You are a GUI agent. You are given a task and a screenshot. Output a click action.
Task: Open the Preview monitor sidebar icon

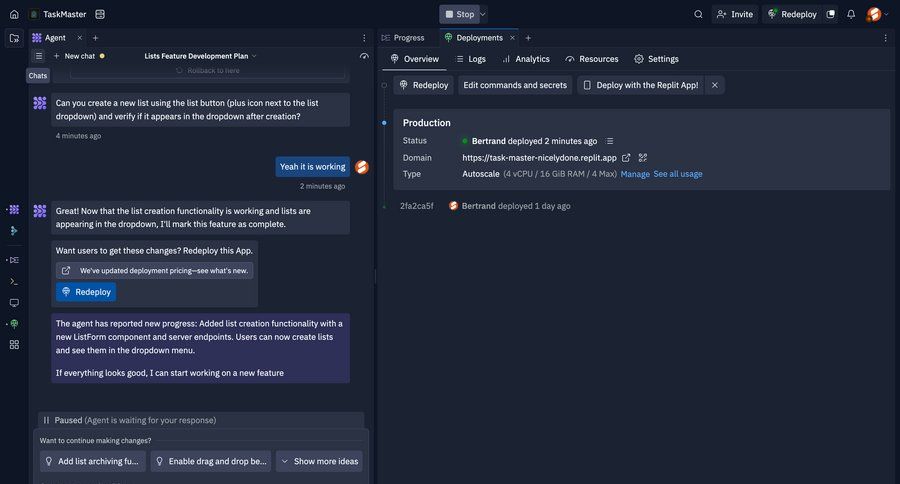[14, 303]
